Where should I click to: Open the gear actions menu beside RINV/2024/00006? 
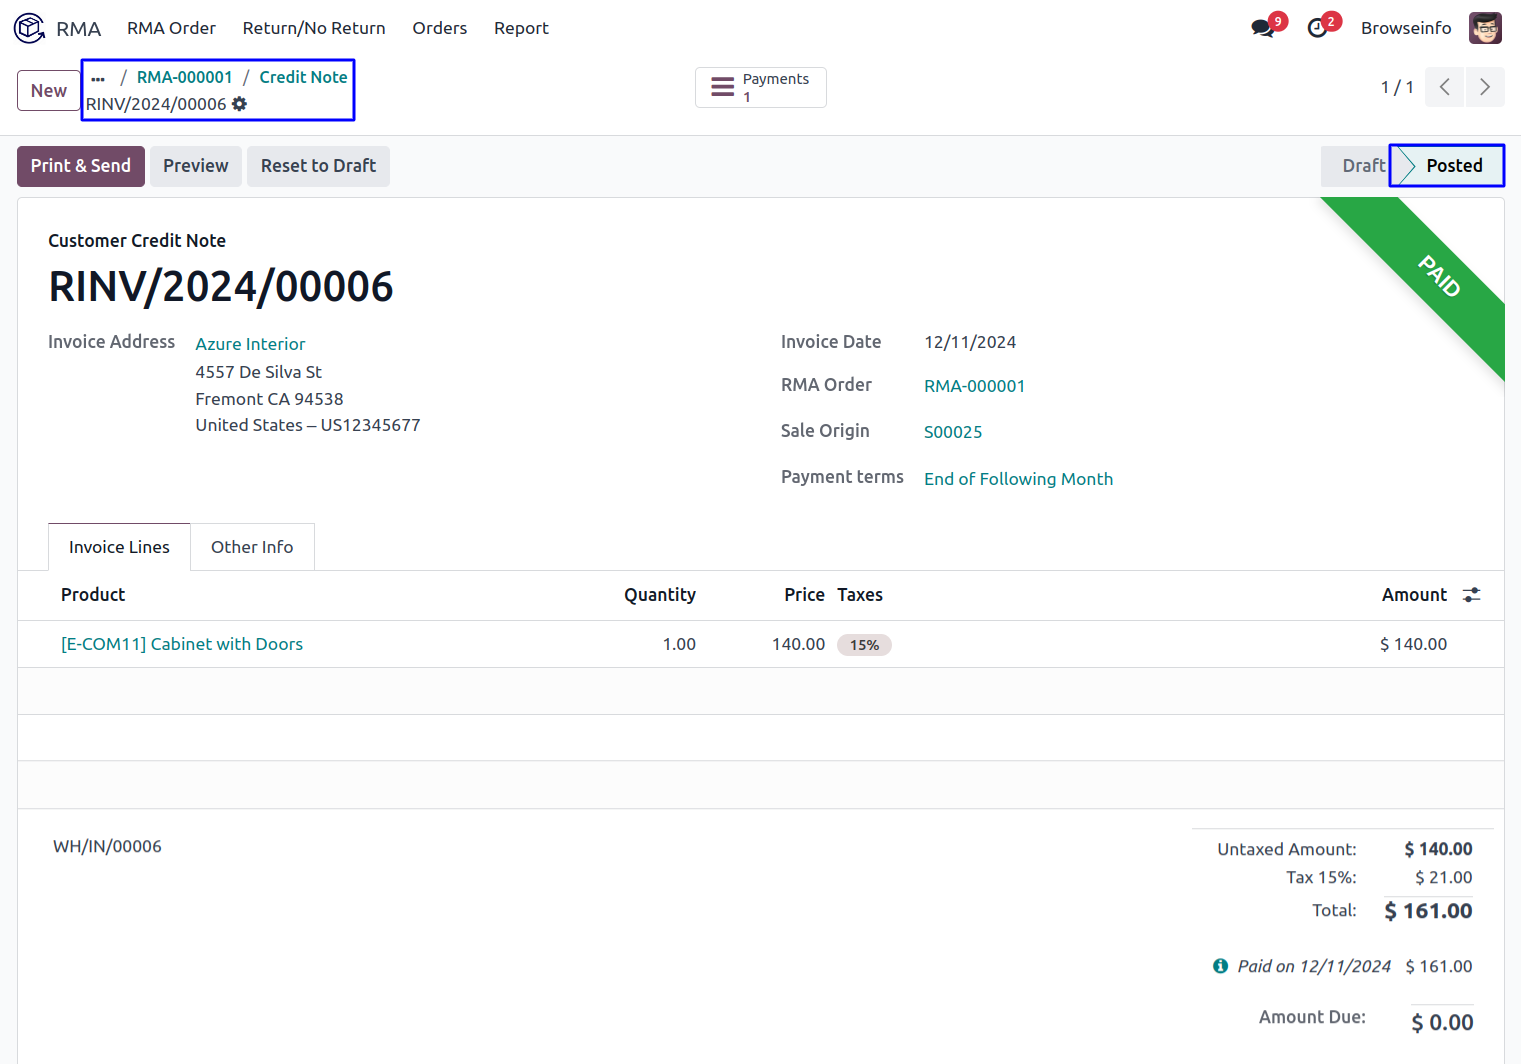click(240, 104)
